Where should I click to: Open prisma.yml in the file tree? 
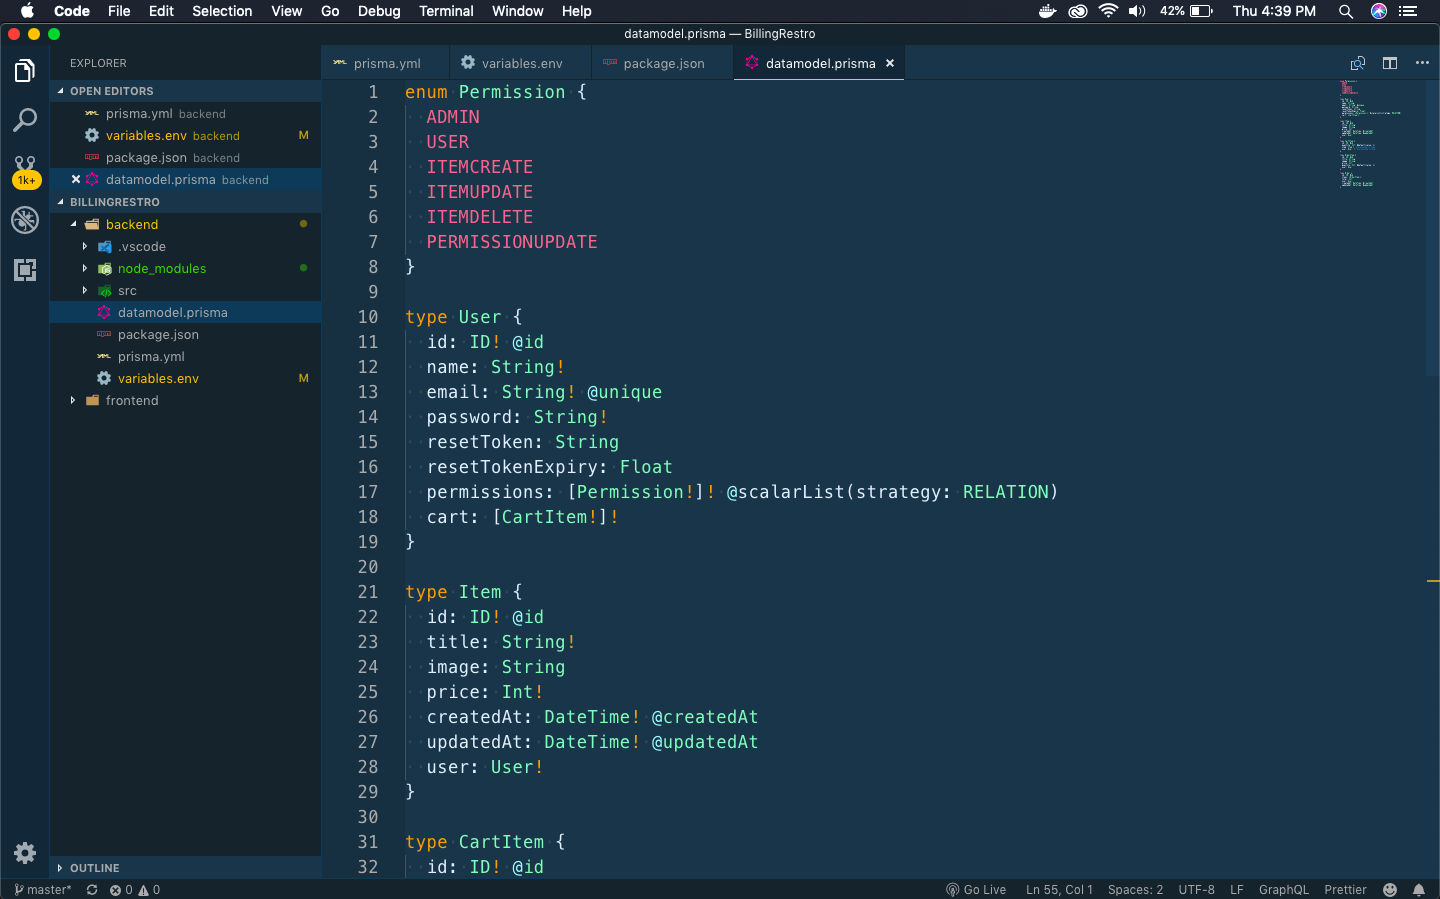185,357
